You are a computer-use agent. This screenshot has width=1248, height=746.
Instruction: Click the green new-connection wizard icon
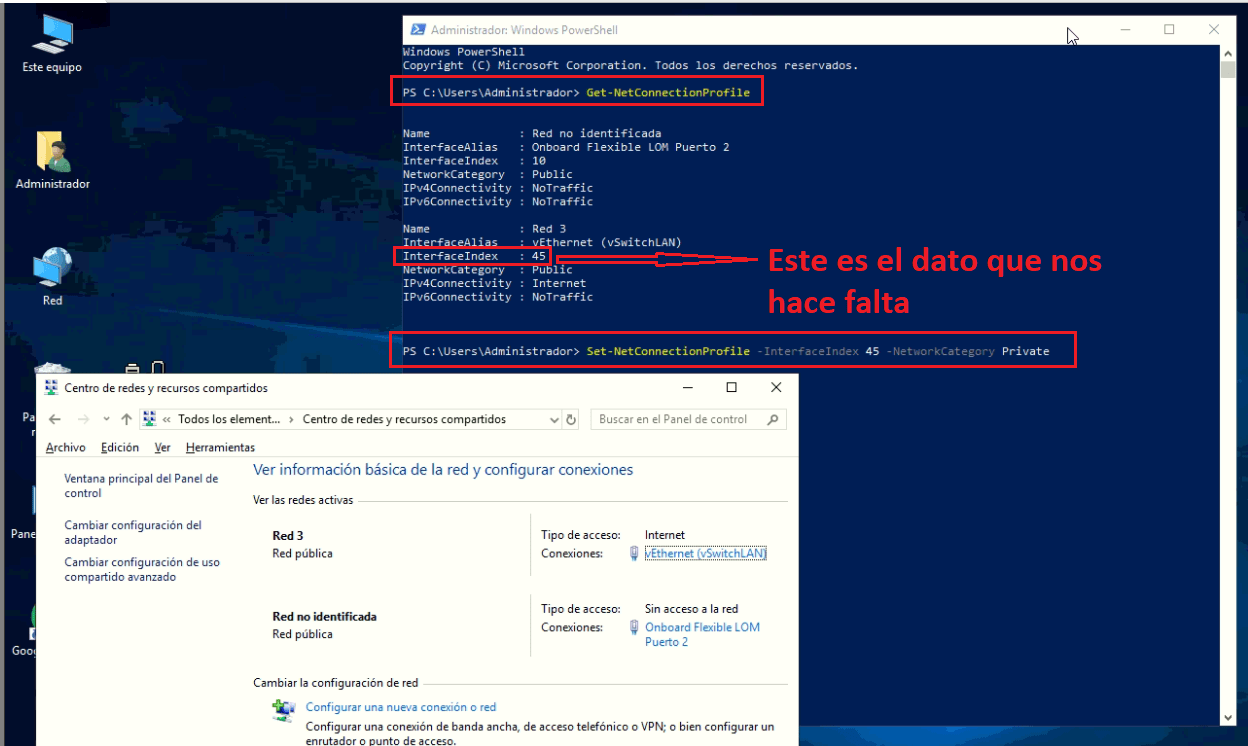[x=283, y=707]
